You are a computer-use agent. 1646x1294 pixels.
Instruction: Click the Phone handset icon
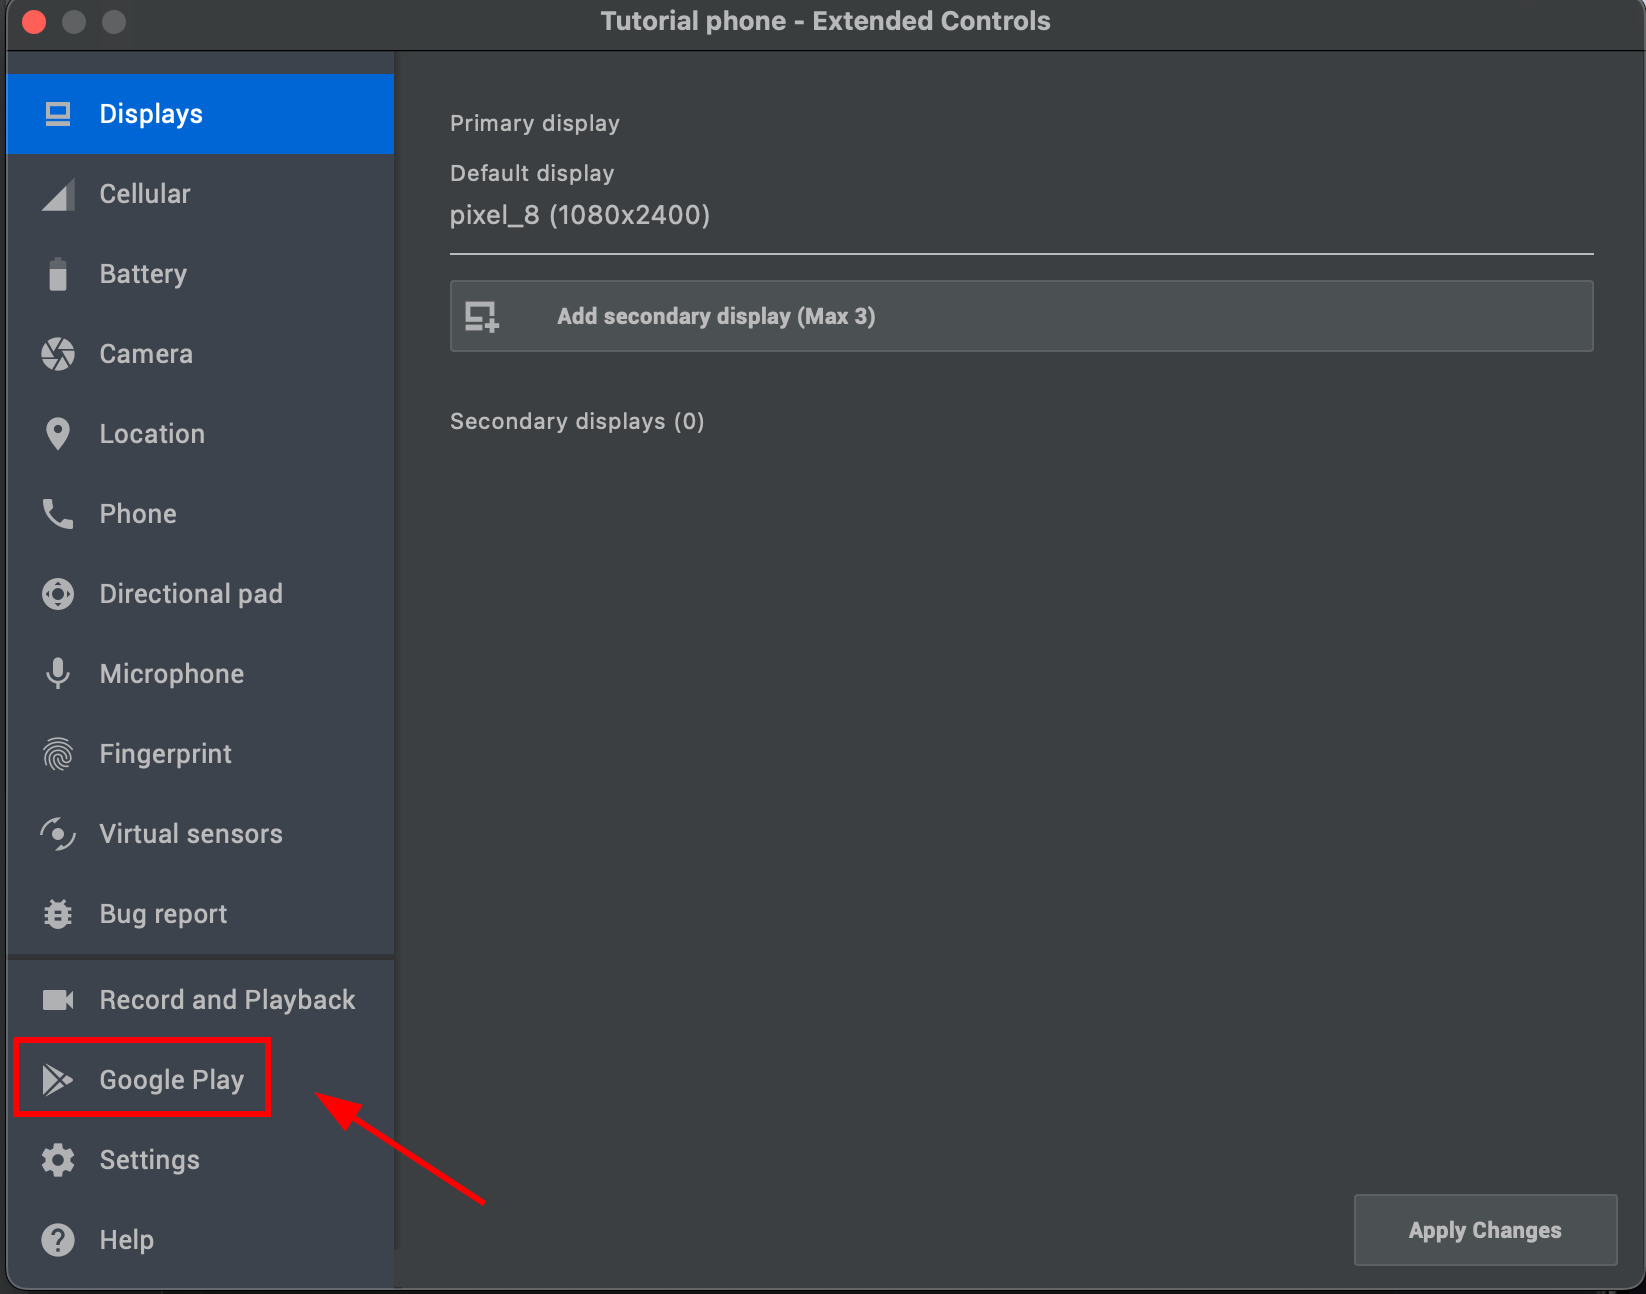[57, 513]
